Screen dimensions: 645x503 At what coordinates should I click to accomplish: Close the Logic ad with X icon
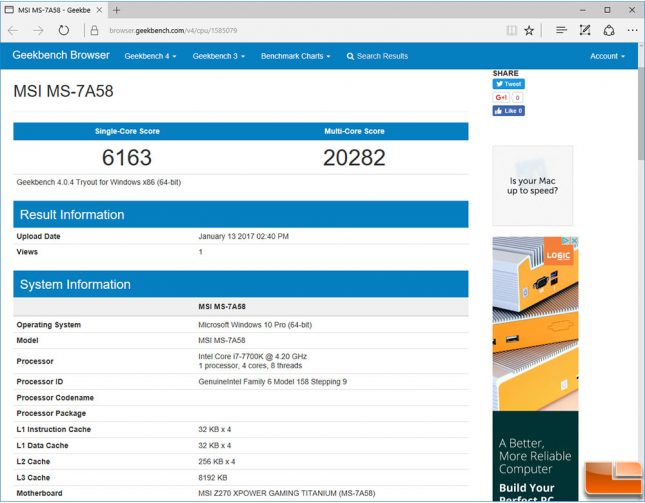click(575, 241)
